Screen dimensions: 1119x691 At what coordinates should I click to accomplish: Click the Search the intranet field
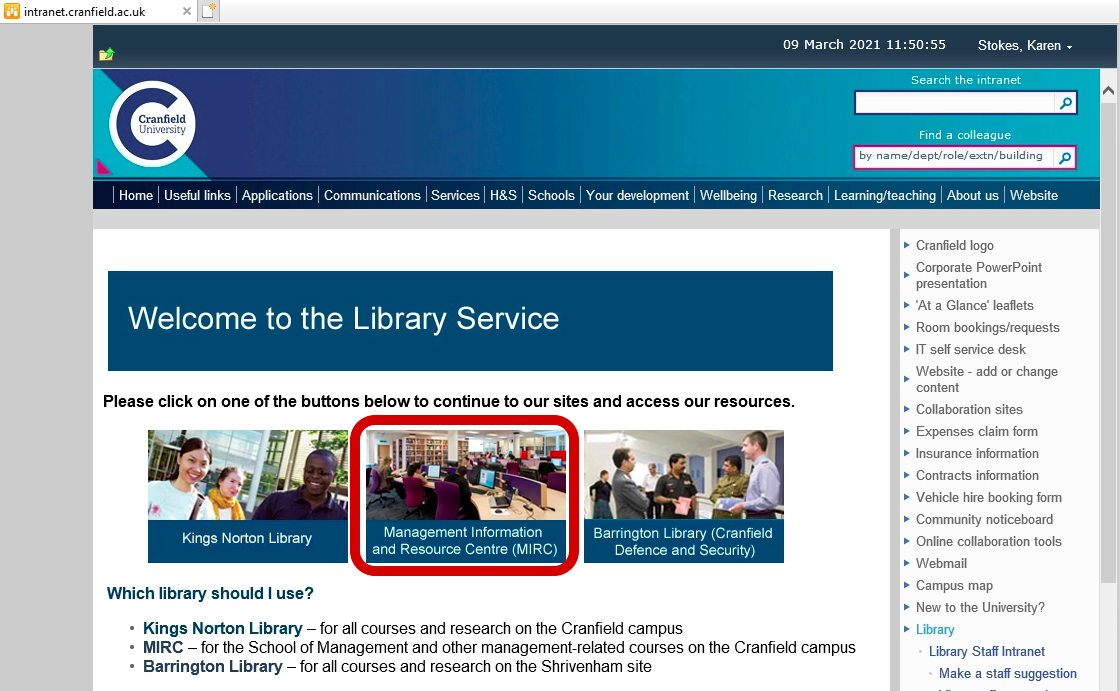[955, 103]
